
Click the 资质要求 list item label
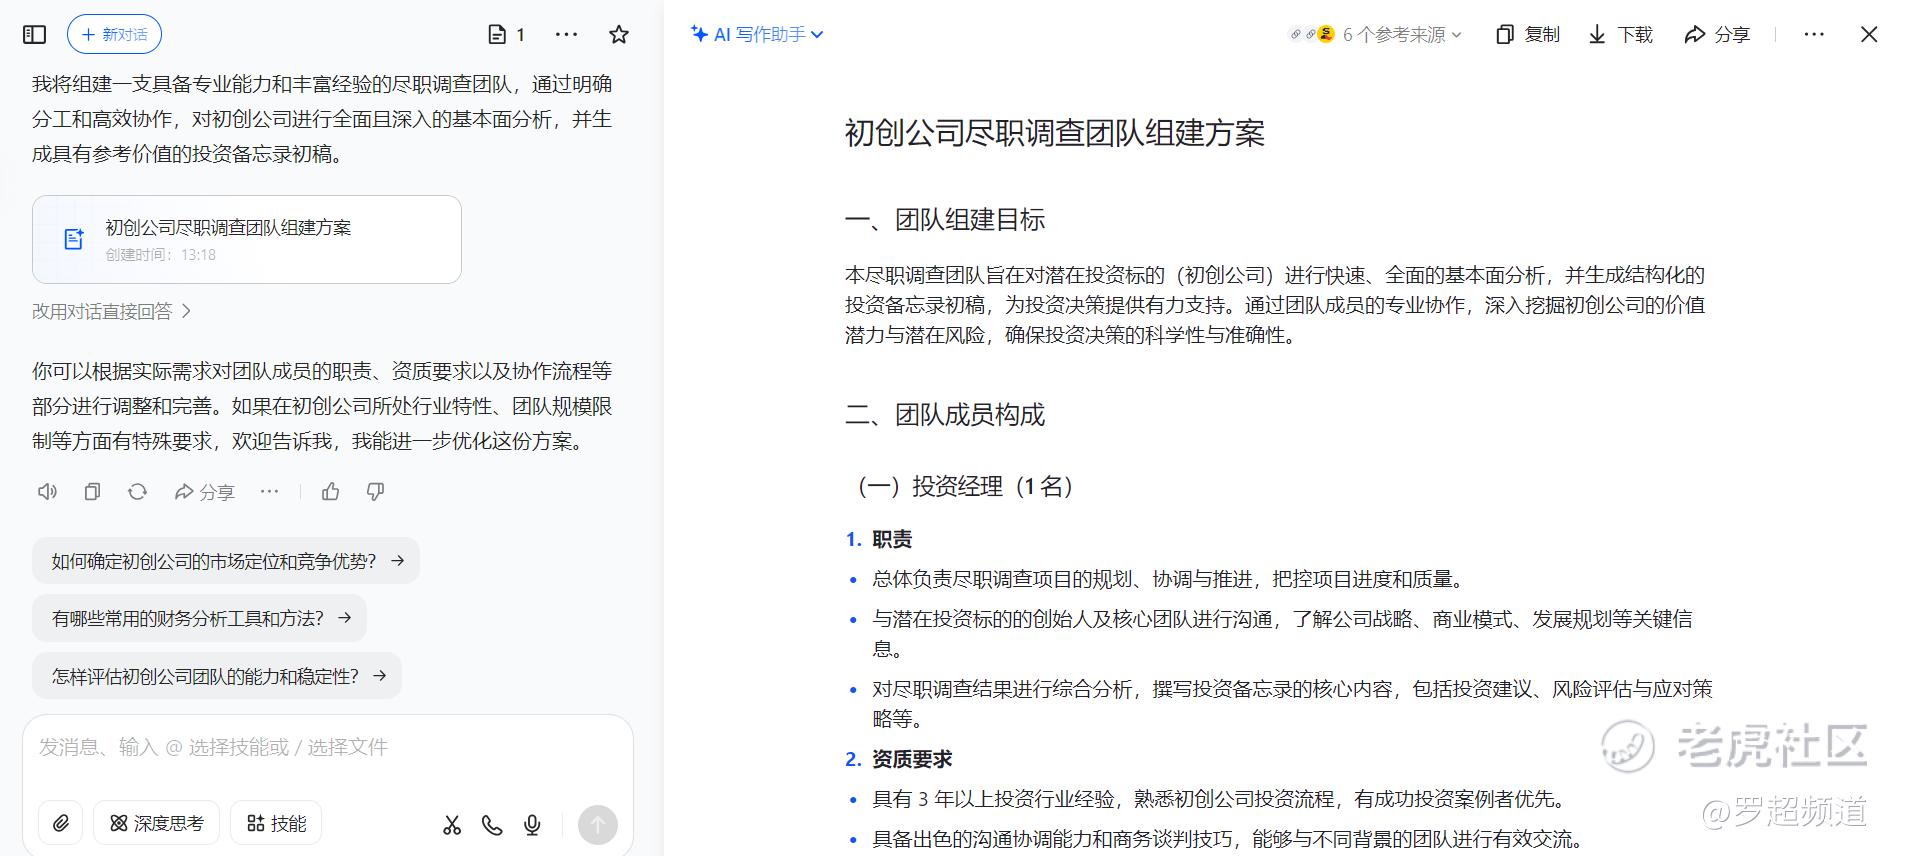point(912,760)
